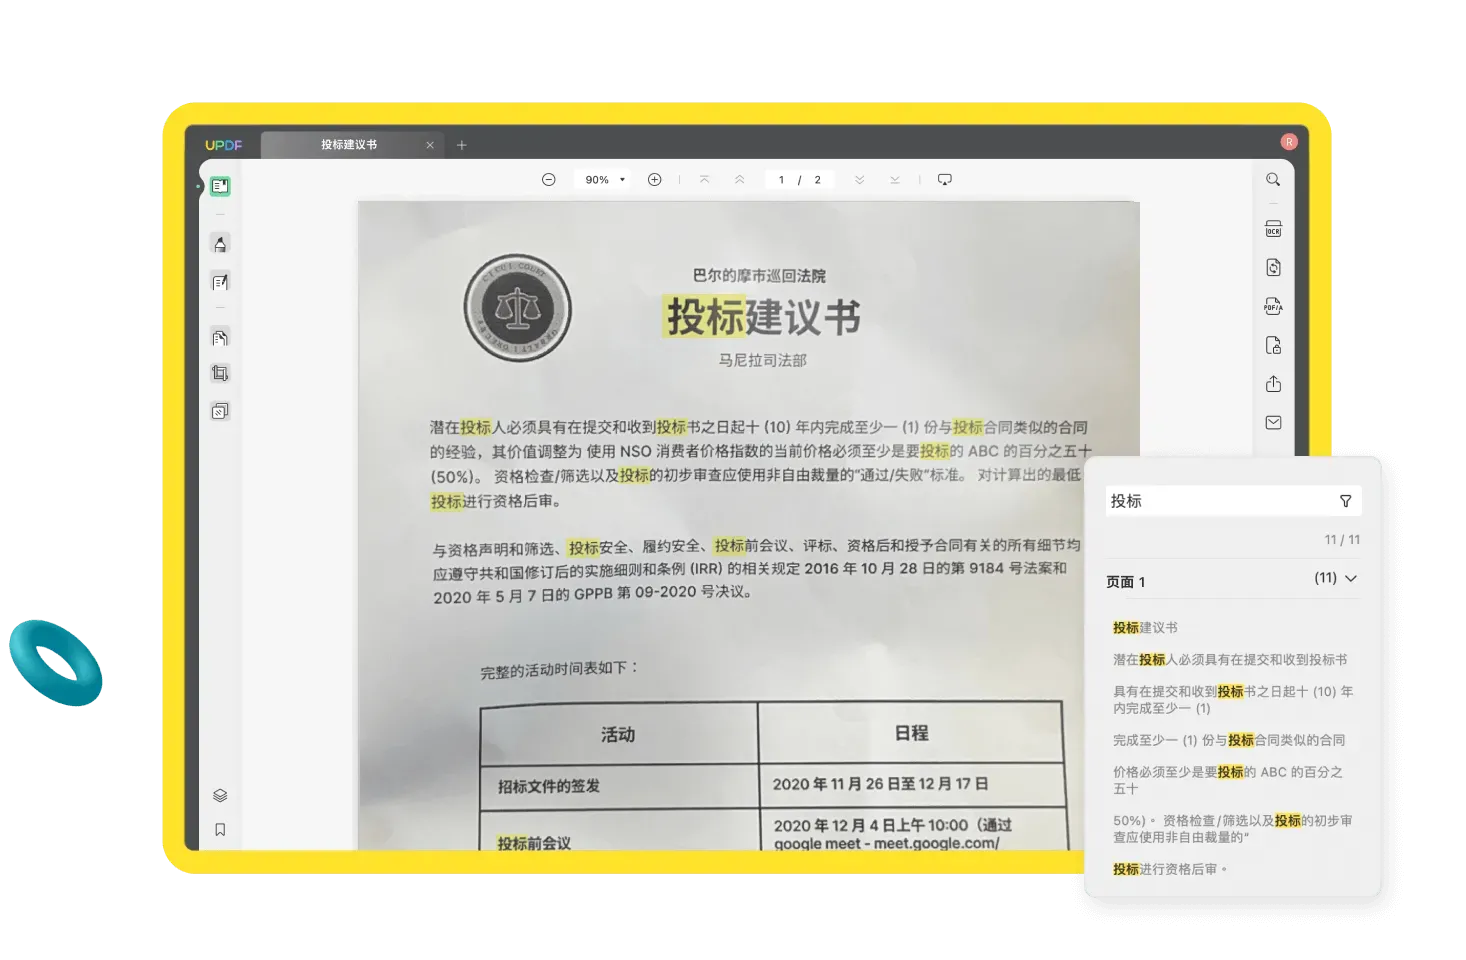
Task: Open the search filter options
Action: 1345,501
